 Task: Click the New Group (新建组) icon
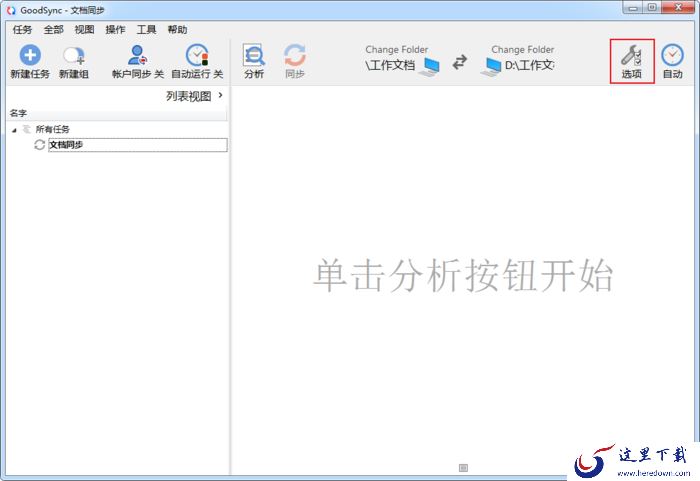coord(74,56)
